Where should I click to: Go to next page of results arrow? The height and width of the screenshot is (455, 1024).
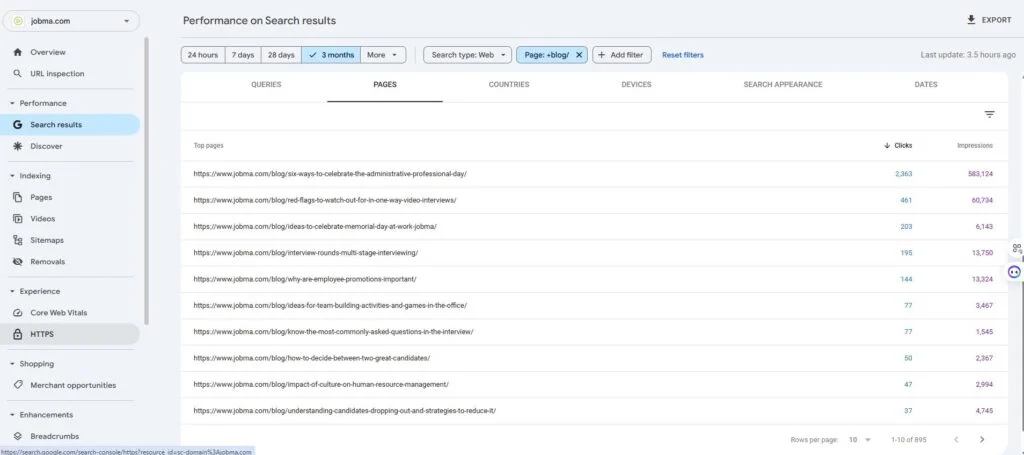pyautogui.click(x=982, y=439)
